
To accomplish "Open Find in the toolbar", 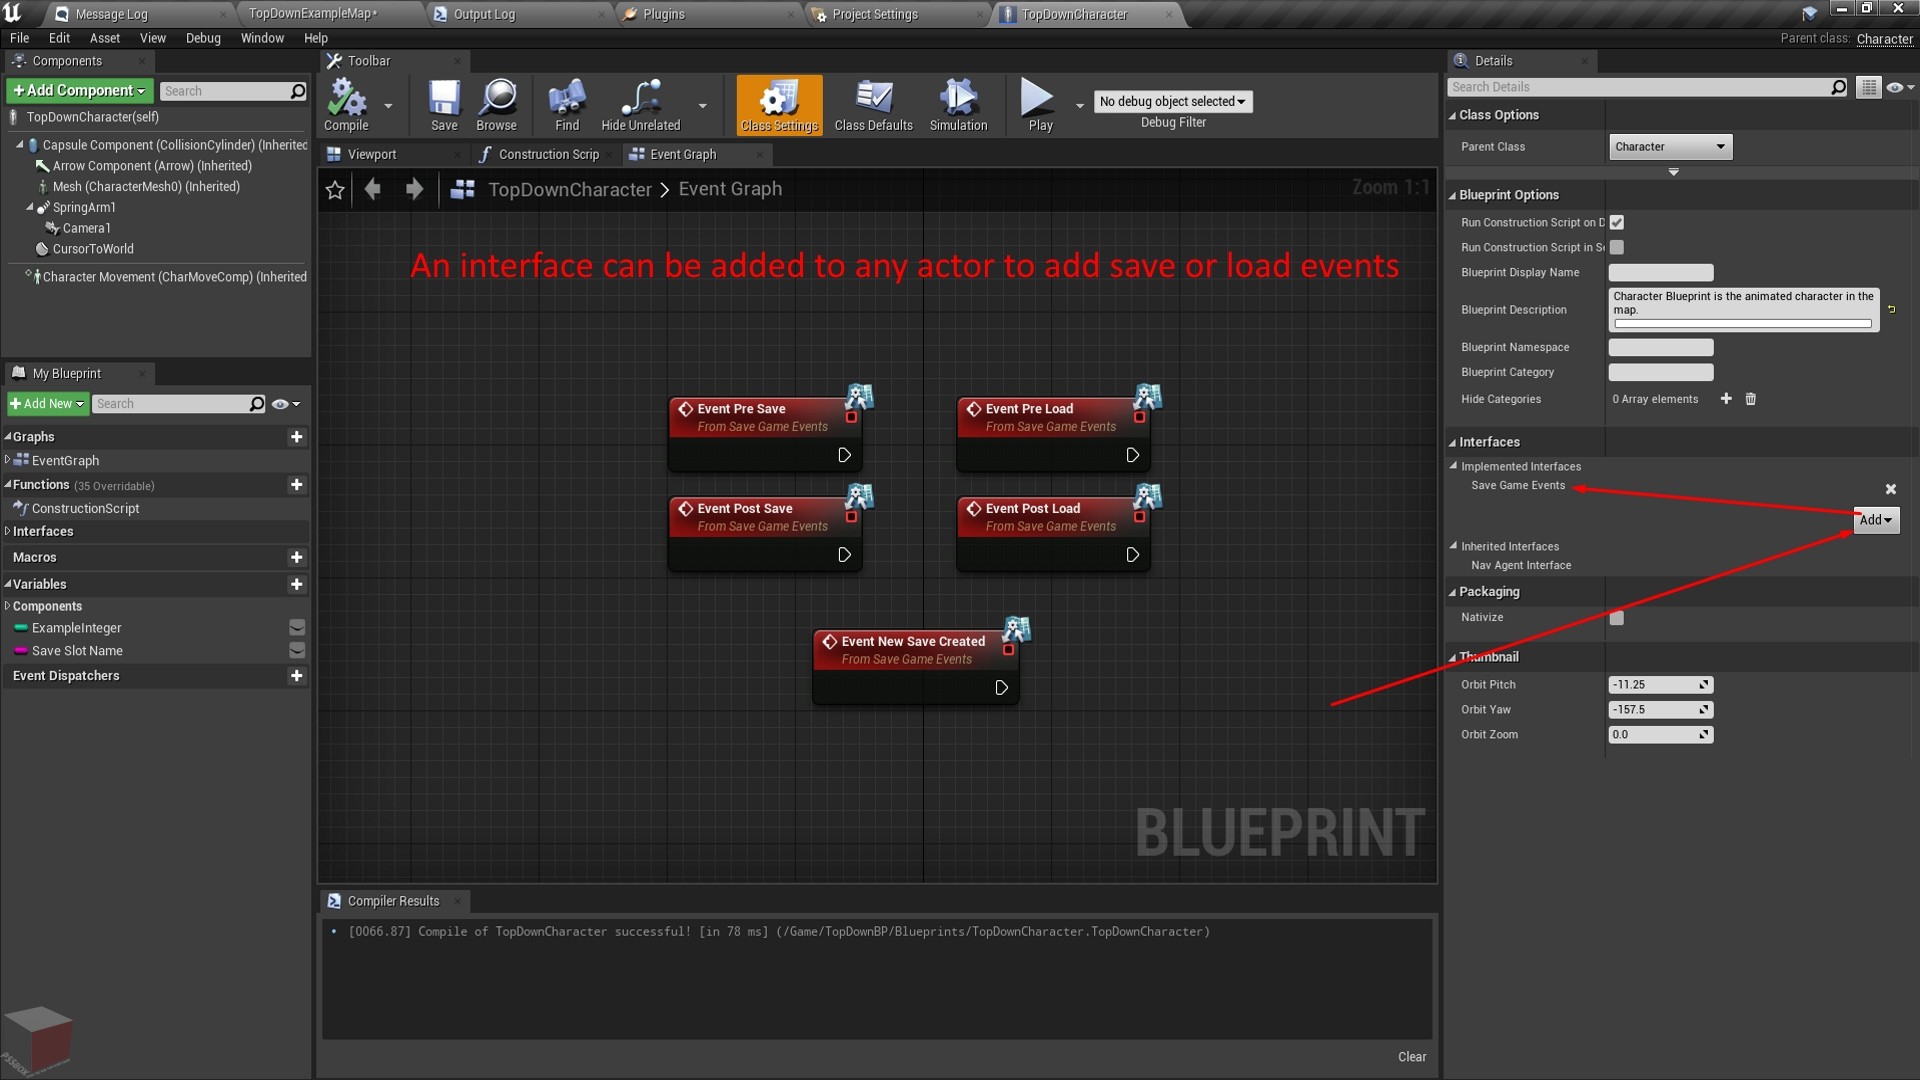I will [x=567, y=105].
